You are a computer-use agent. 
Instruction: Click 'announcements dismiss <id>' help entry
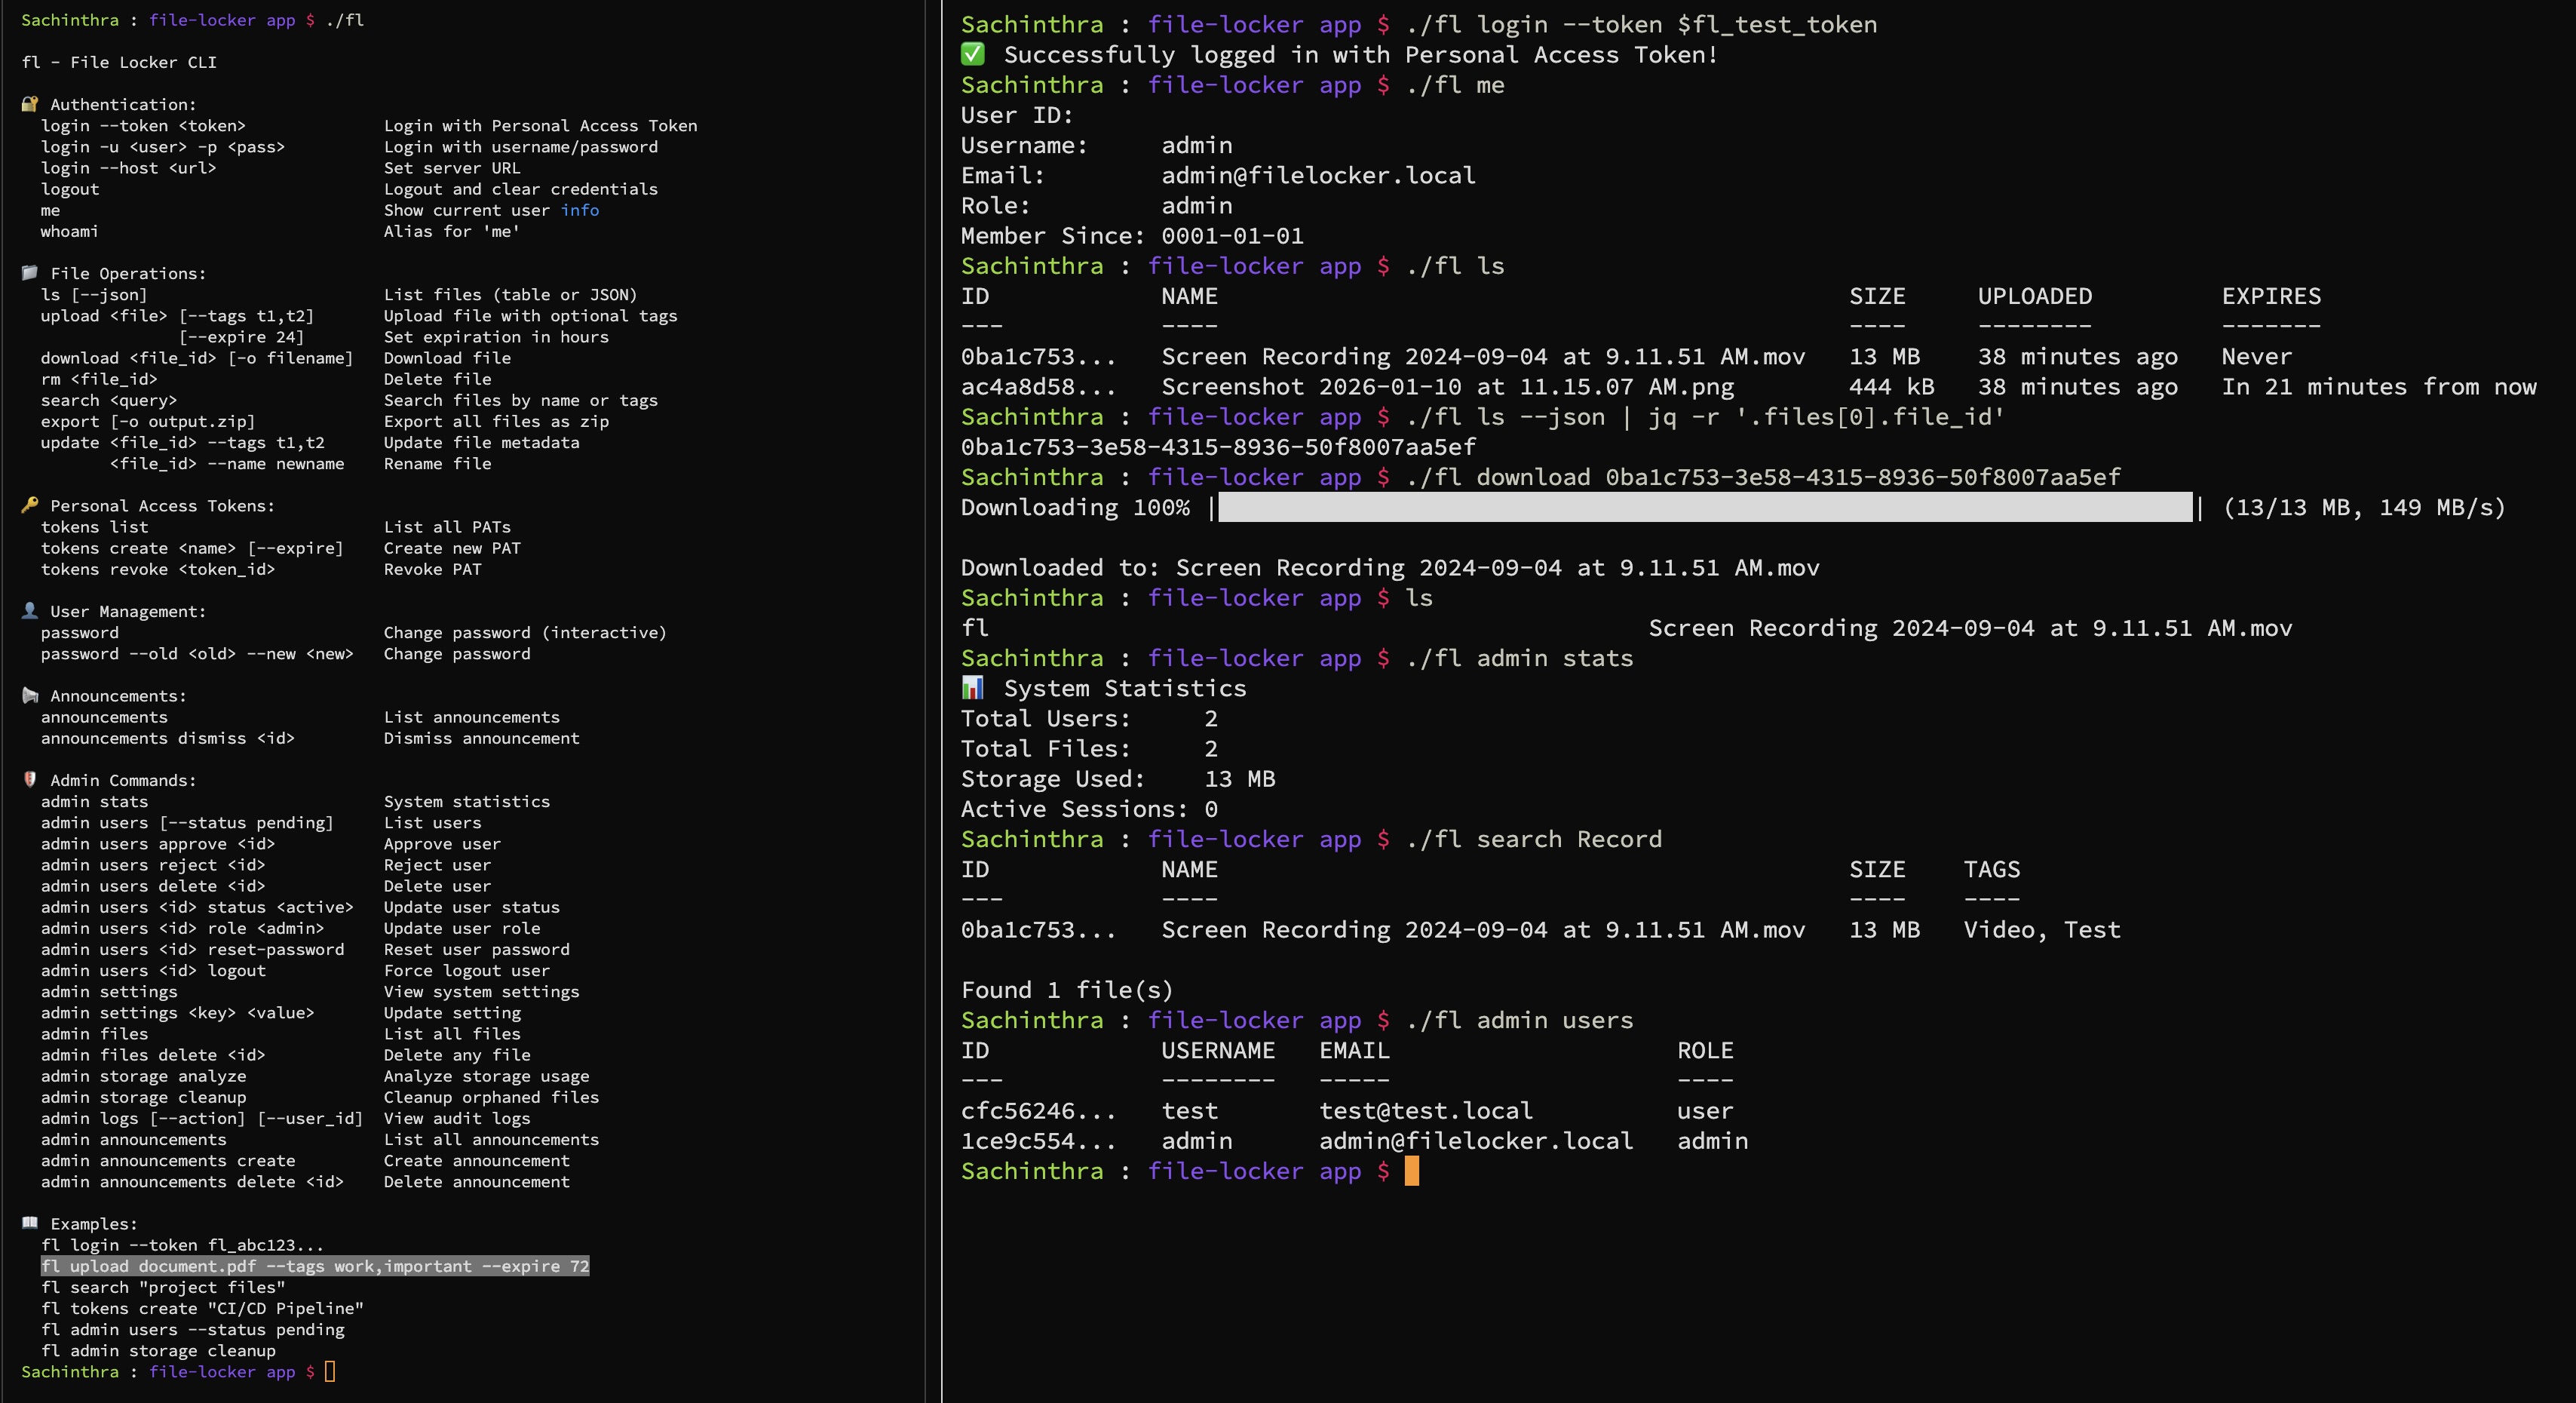point(168,738)
